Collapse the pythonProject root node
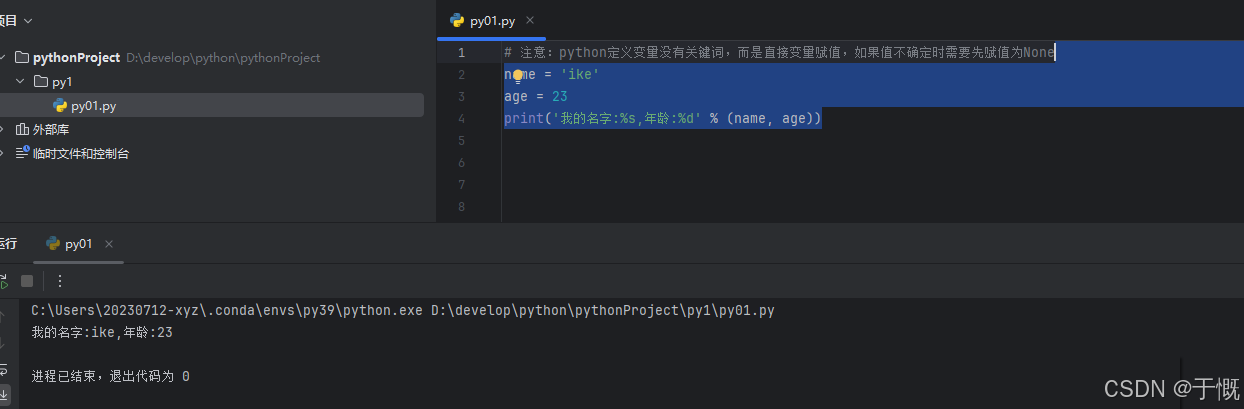The height and width of the screenshot is (409, 1244). click(x=3, y=57)
